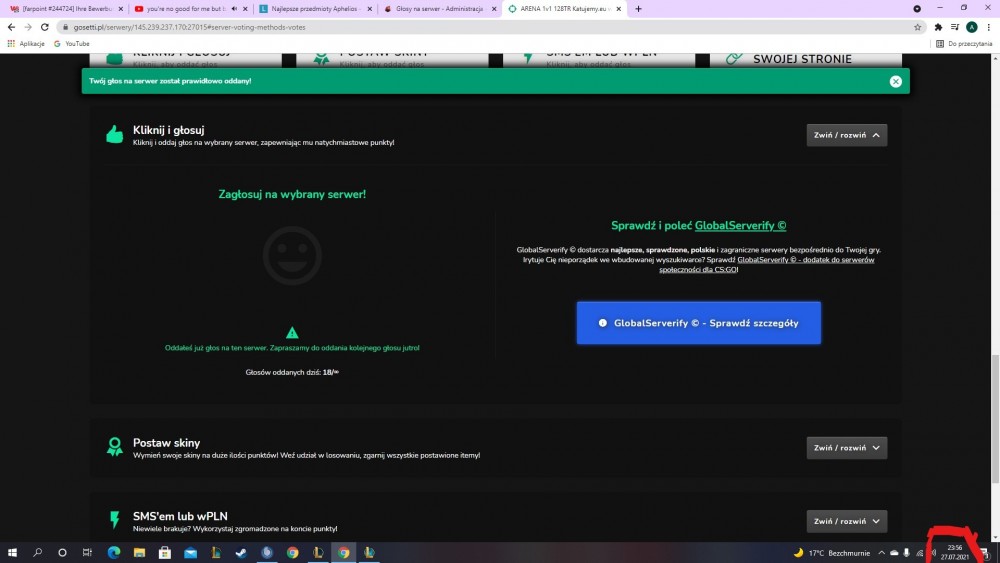Open Steam from the taskbar
Screen dimensions: 1000x563
(x=241, y=552)
